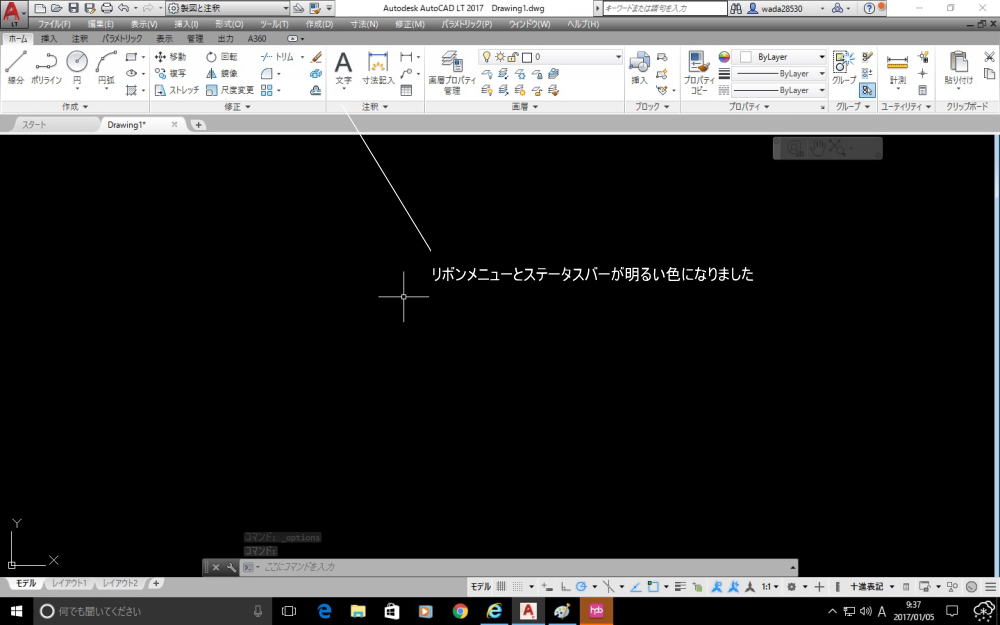This screenshot has height=625, width=1000.
Task: Click the トリム (Trim) tool
Action: point(277,57)
